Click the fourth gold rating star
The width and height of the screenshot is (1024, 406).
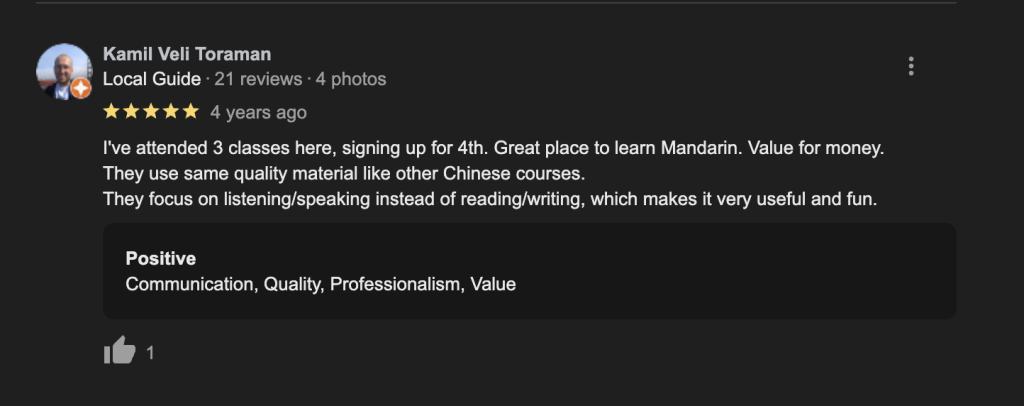pyautogui.click(x=171, y=111)
